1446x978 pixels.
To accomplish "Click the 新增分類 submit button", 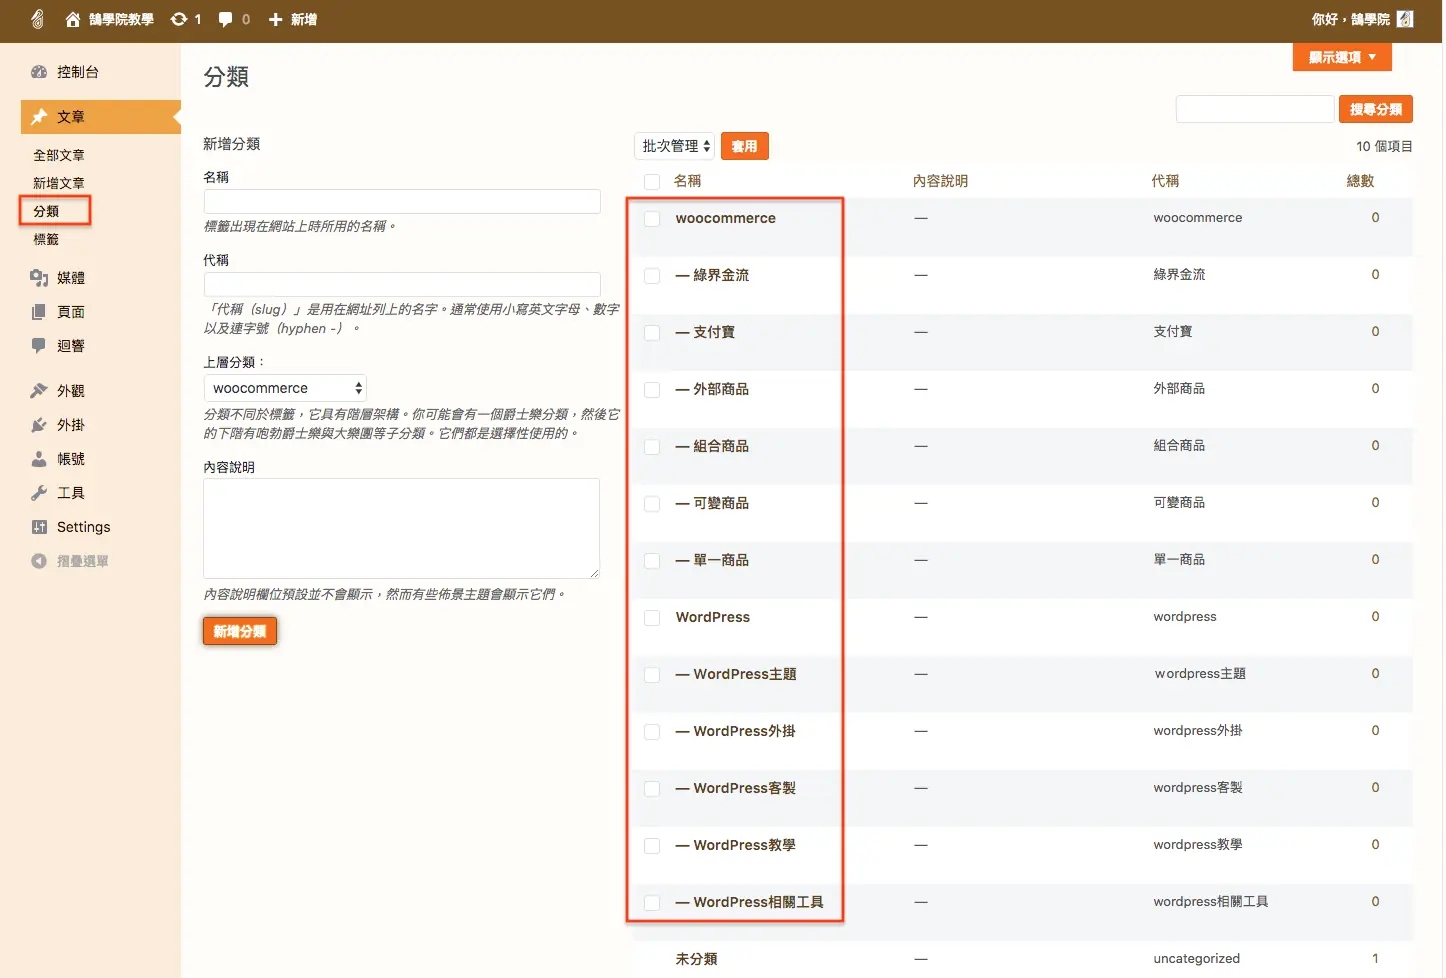I will point(240,631).
